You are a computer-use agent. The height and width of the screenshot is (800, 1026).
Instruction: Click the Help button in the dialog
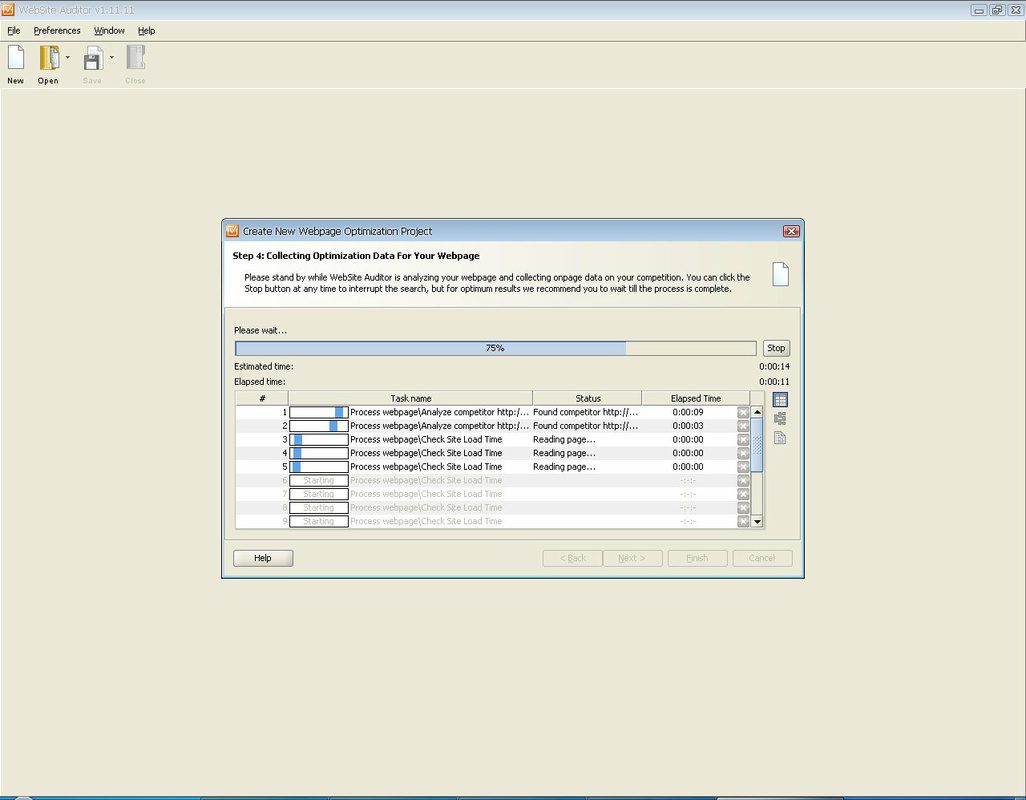[x=263, y=558]
